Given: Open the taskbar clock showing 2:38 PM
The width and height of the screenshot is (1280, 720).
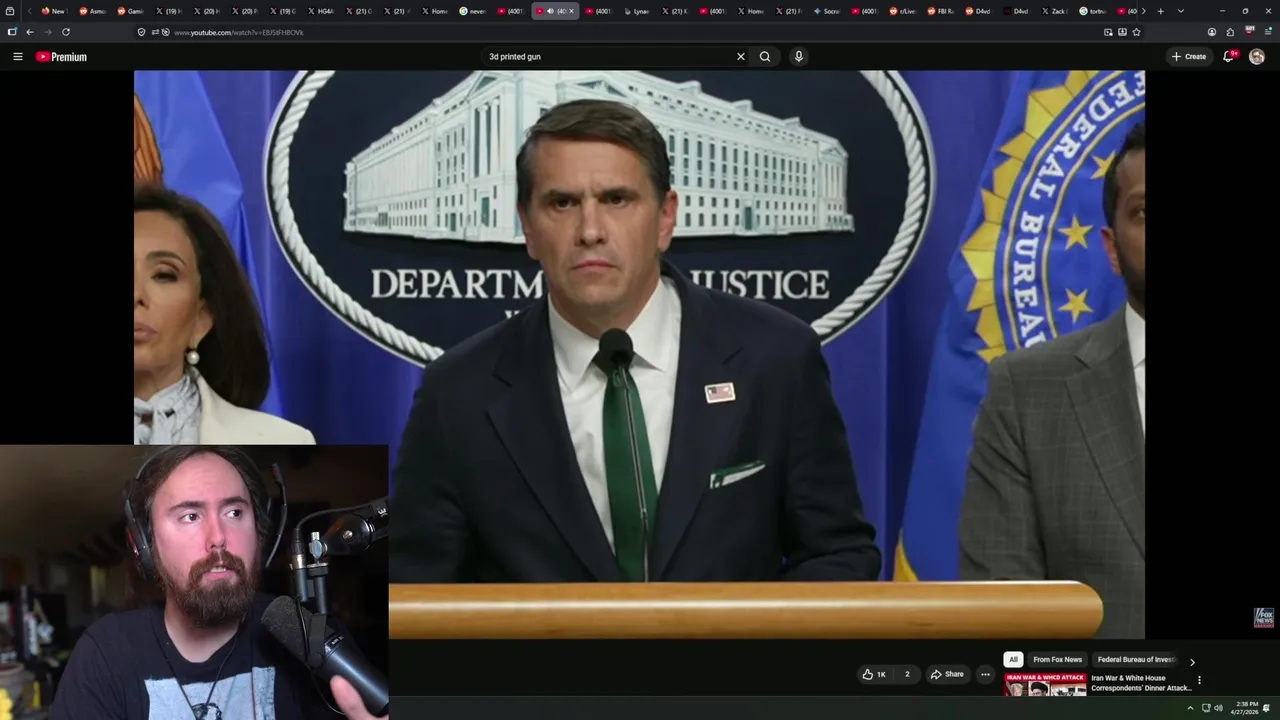Looking at the screenshot, I should pyautogui.click(x=1247, y=708).
